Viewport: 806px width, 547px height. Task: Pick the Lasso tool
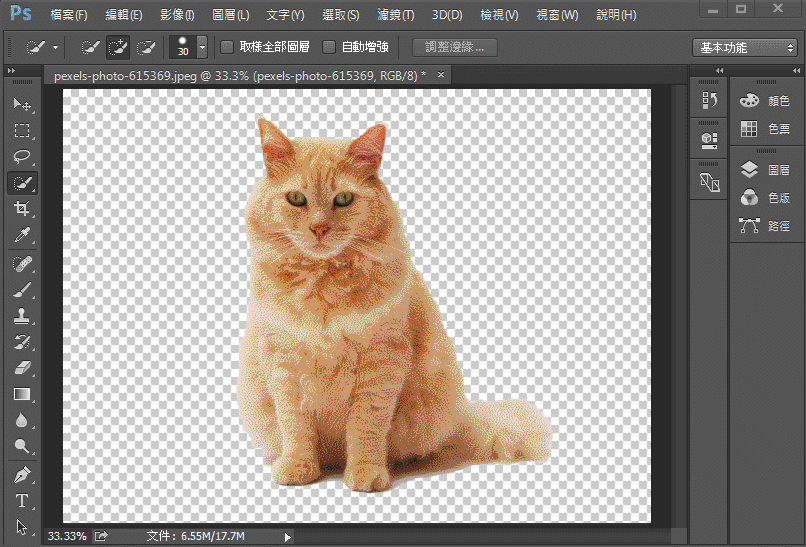tap(22, 156)
